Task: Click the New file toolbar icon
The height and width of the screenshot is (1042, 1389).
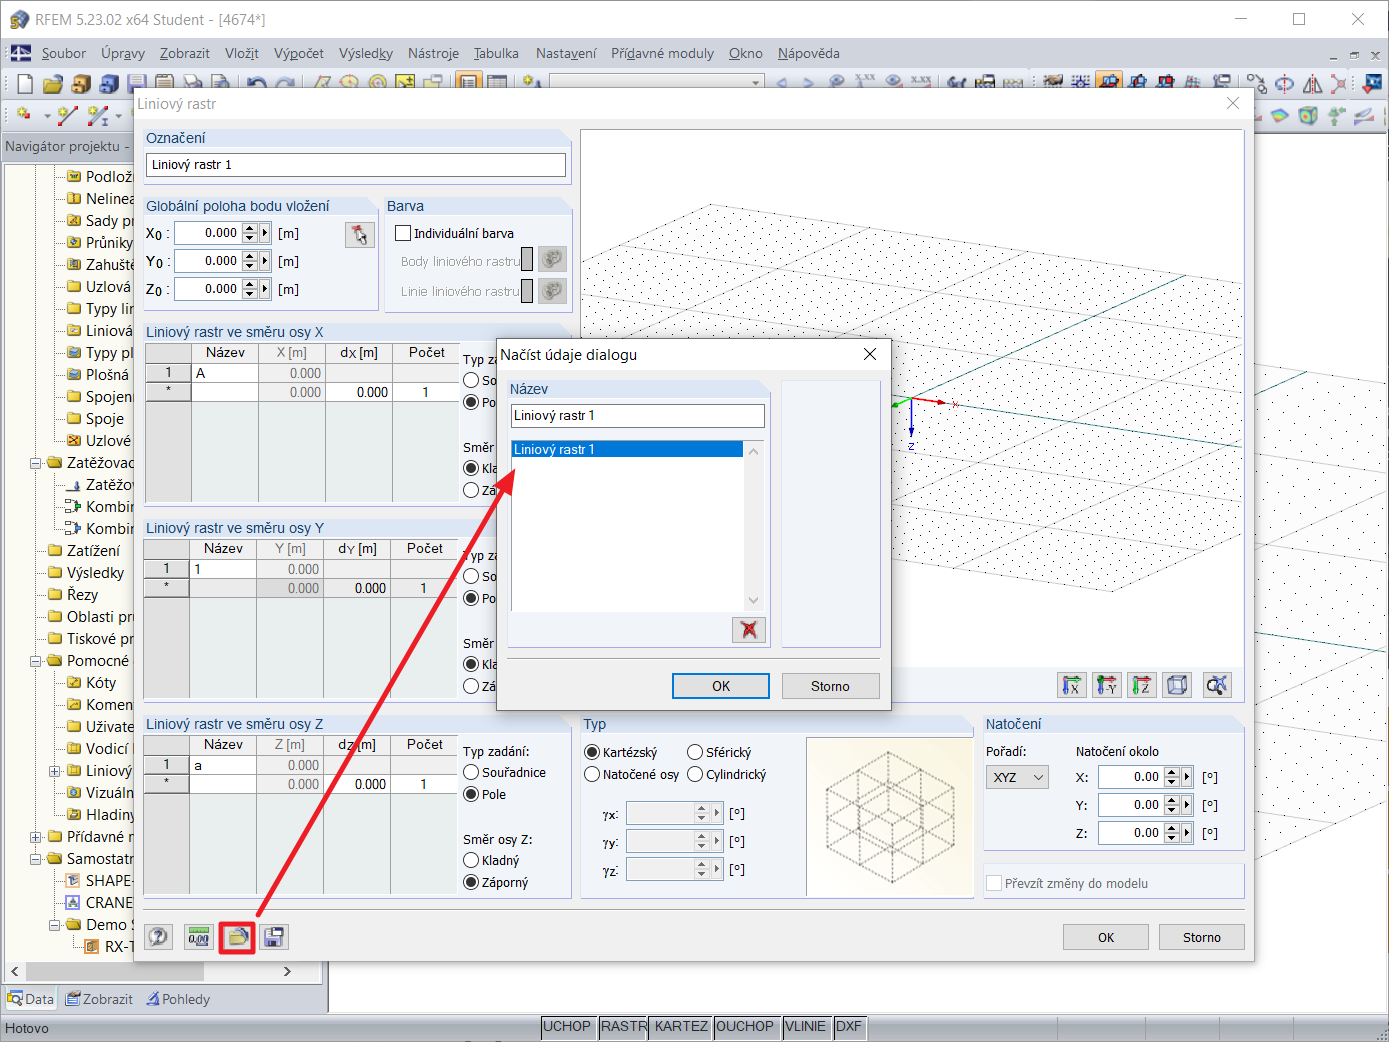Action: [24, 84]
